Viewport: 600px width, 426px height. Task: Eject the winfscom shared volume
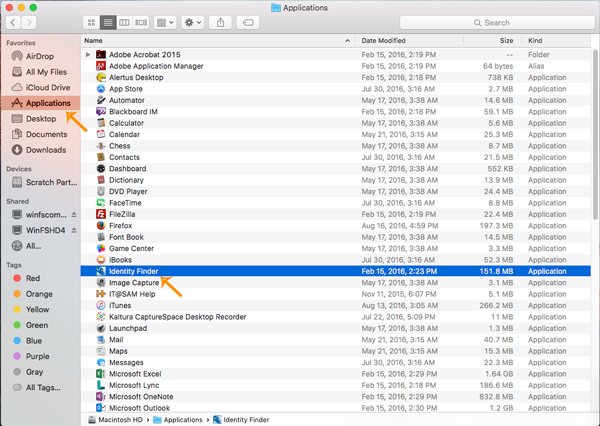[73, 214]
